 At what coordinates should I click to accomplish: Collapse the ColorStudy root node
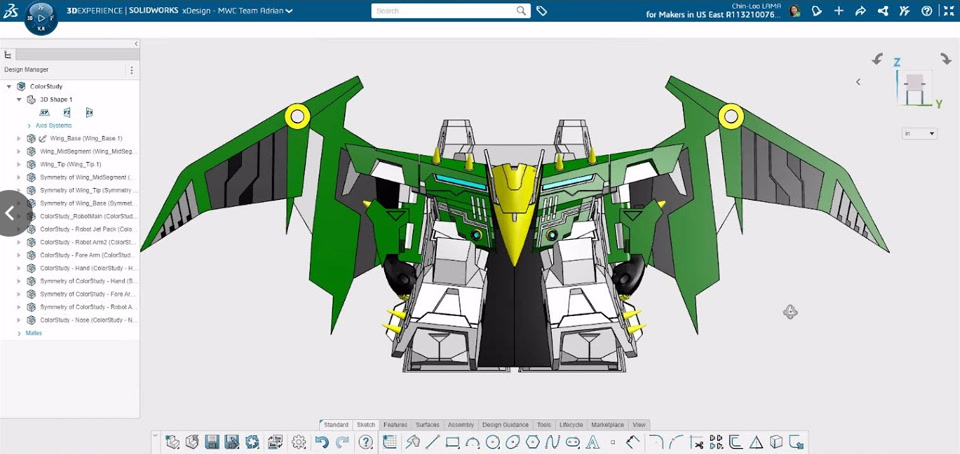click(9, 86)
